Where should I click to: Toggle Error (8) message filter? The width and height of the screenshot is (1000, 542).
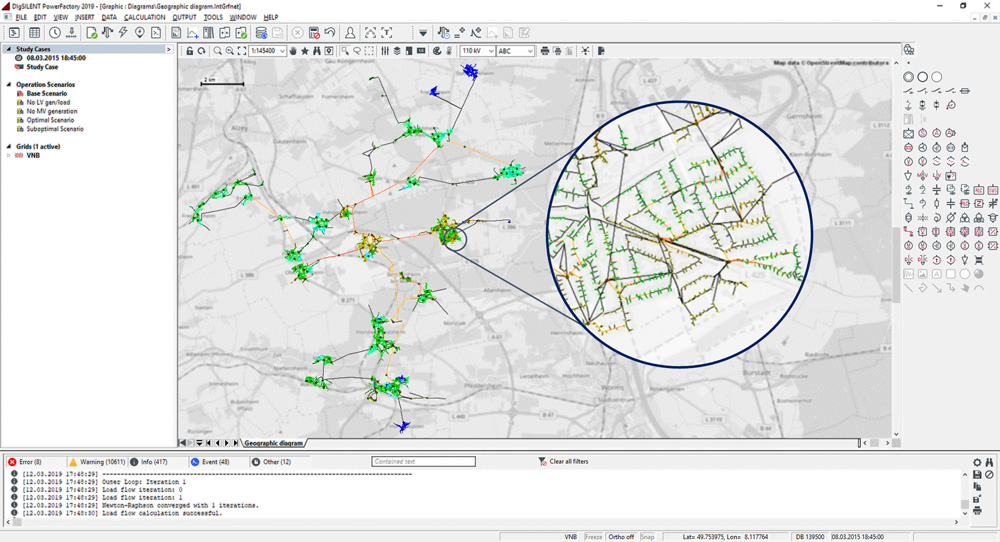pyautogui.click(x=25, y=462)
